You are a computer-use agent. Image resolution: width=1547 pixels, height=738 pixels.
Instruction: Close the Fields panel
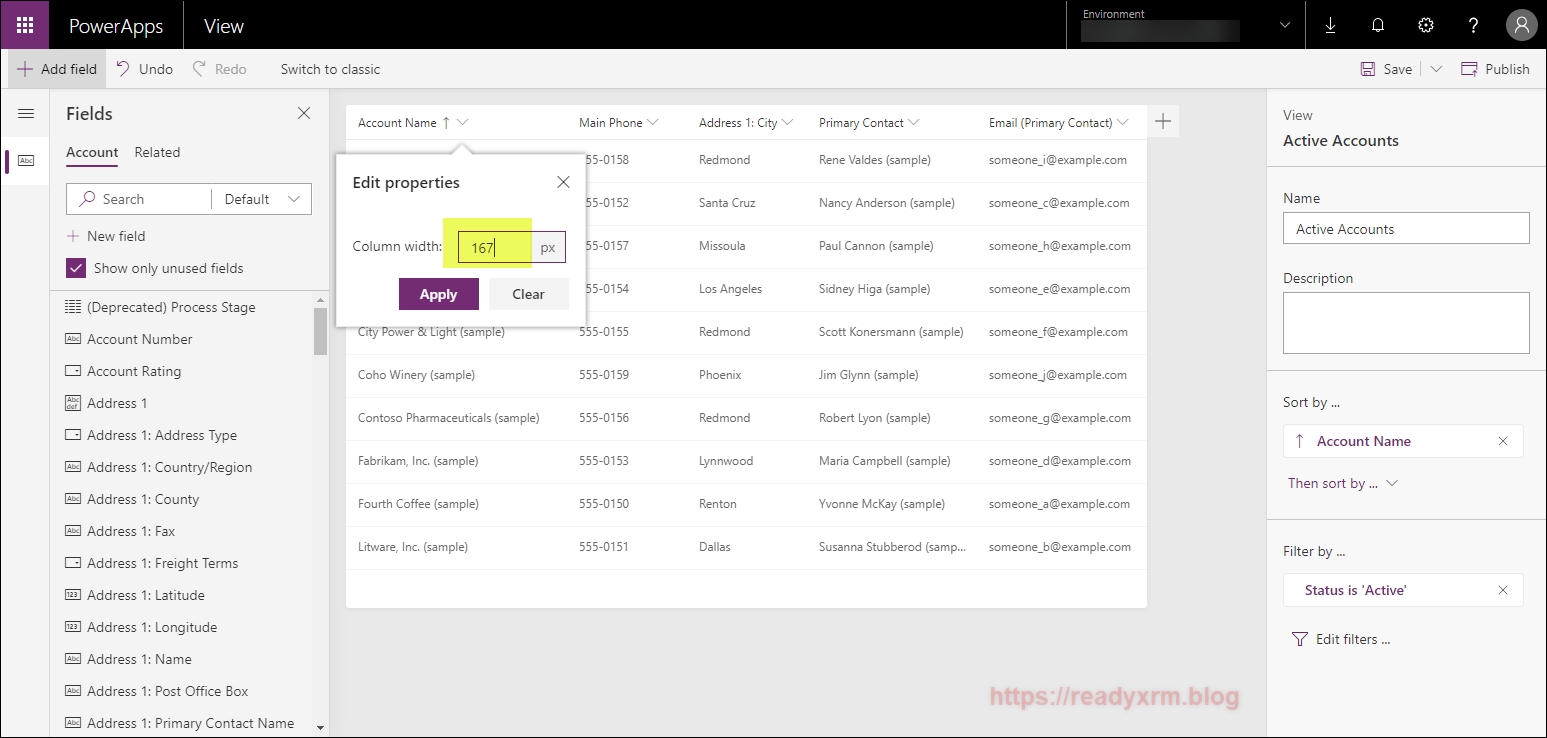click(x=304, y=114)
